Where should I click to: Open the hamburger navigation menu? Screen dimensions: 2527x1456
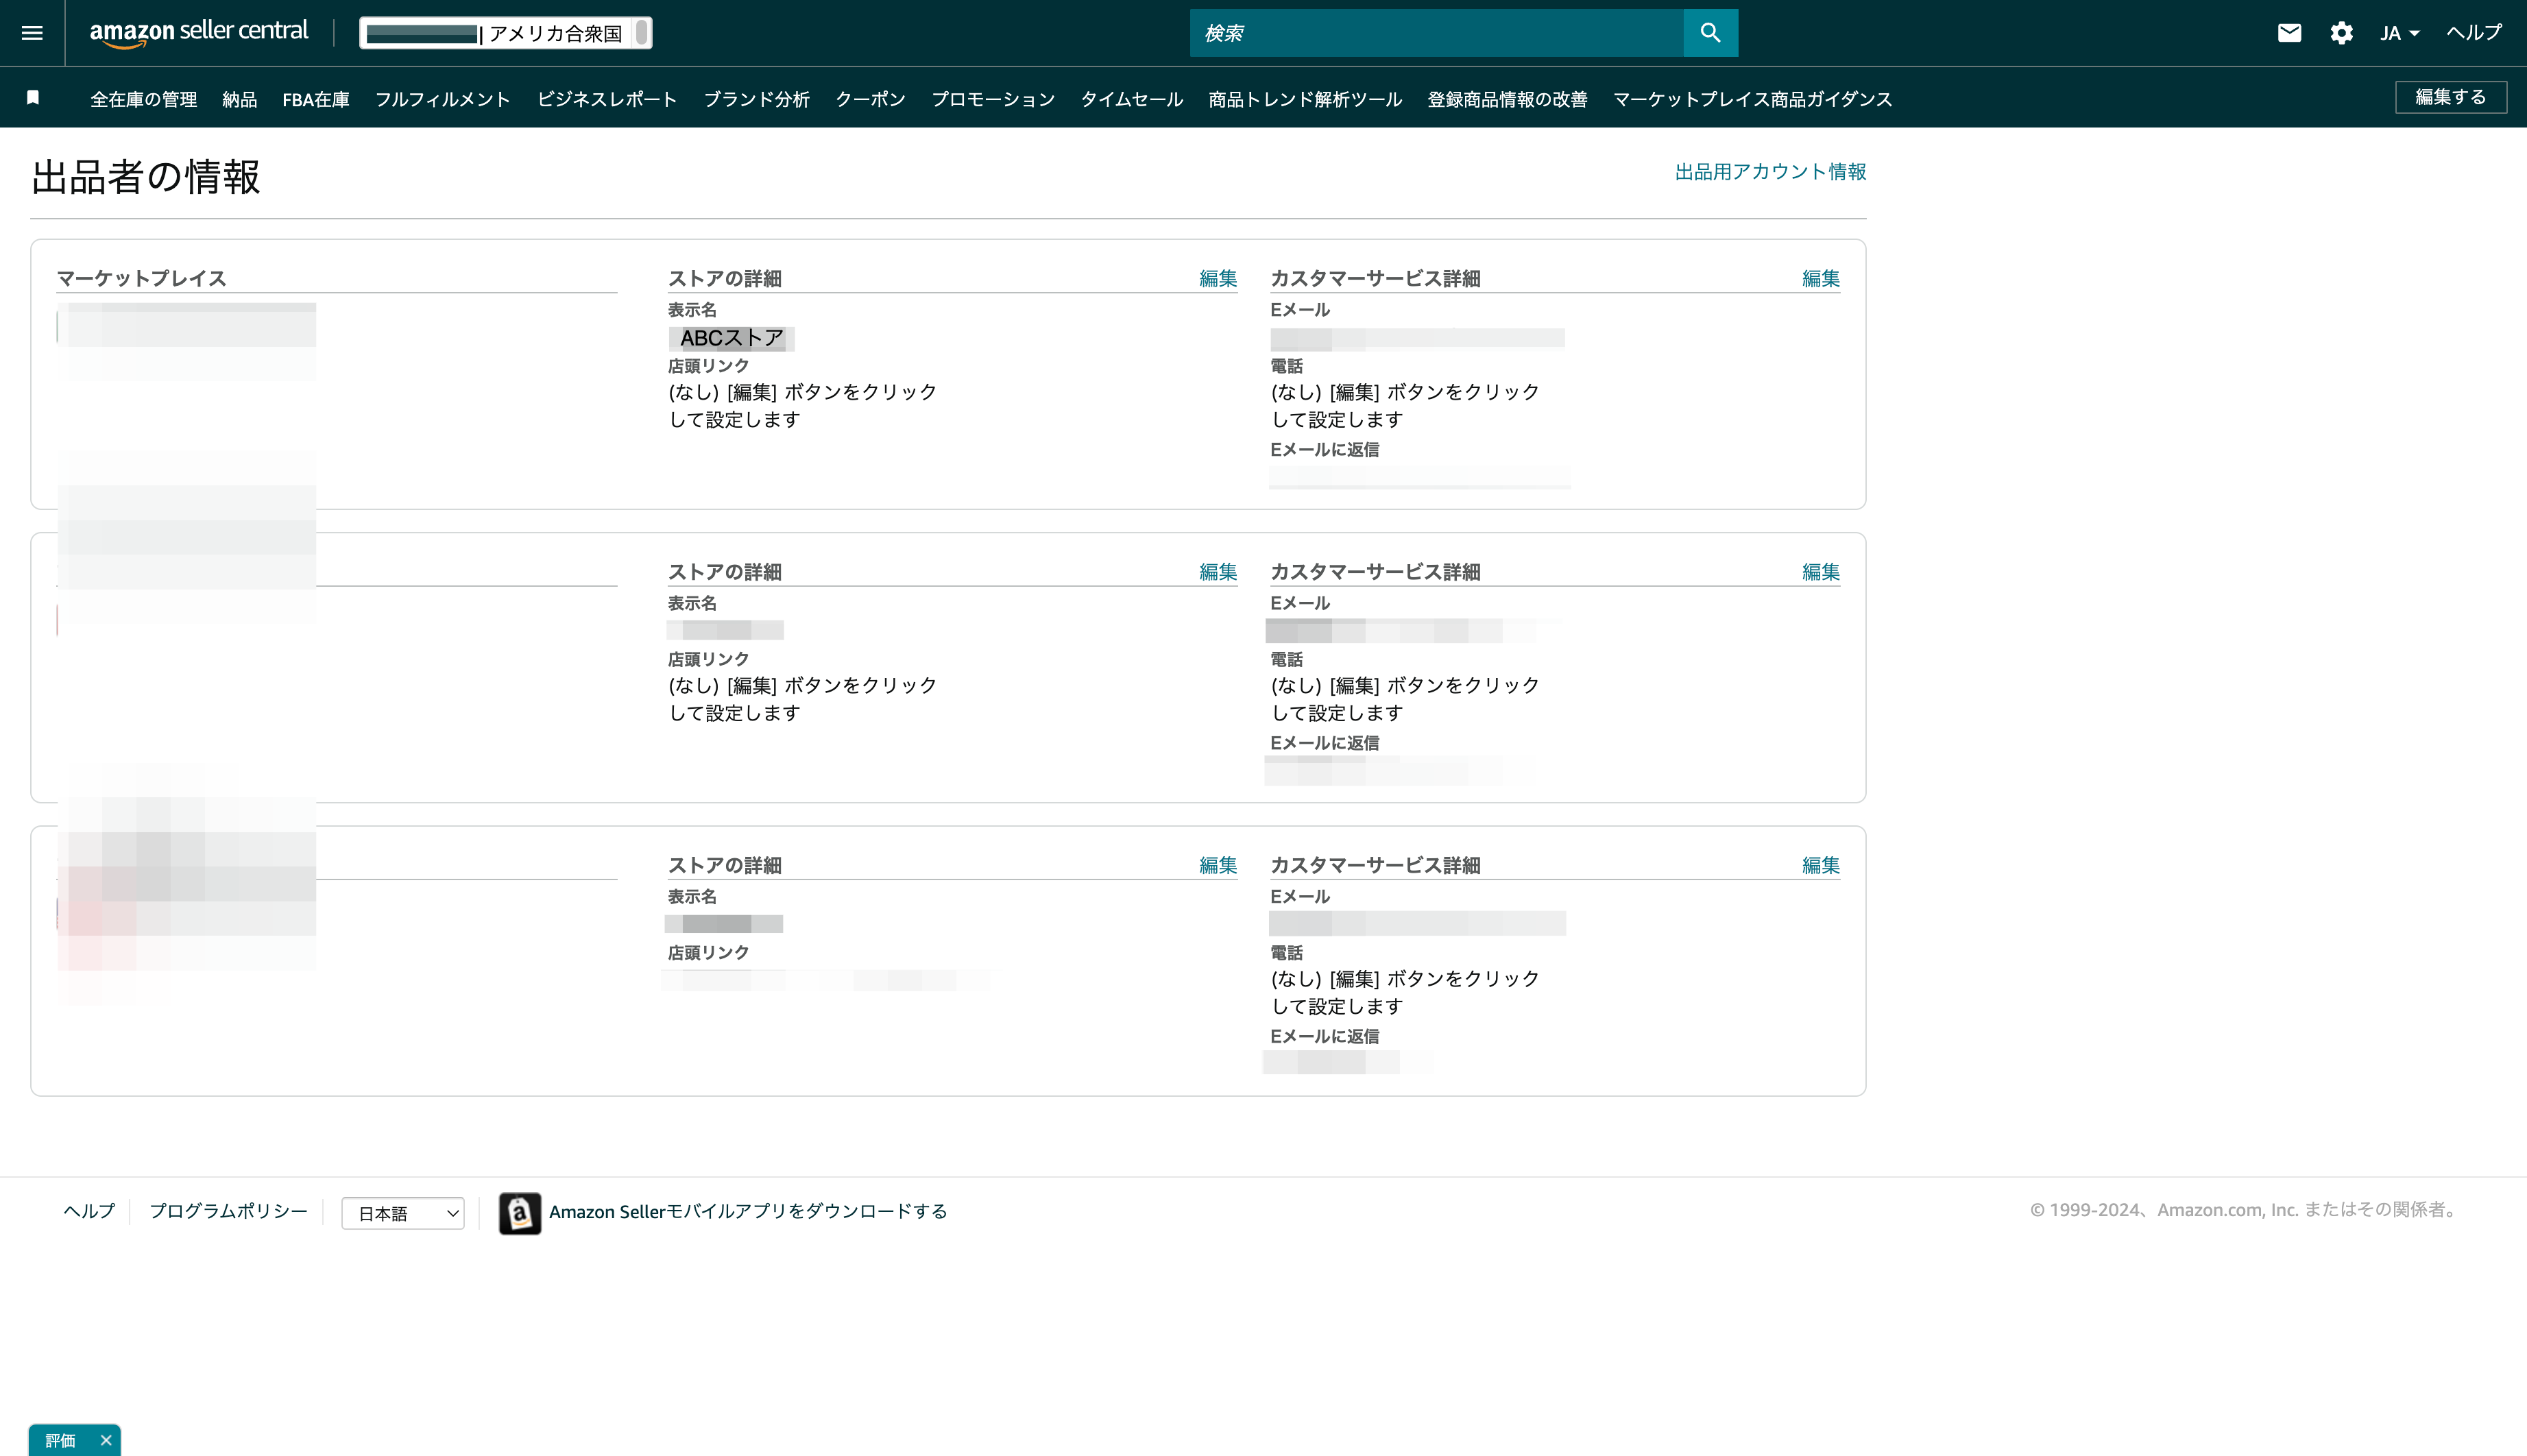32,33
